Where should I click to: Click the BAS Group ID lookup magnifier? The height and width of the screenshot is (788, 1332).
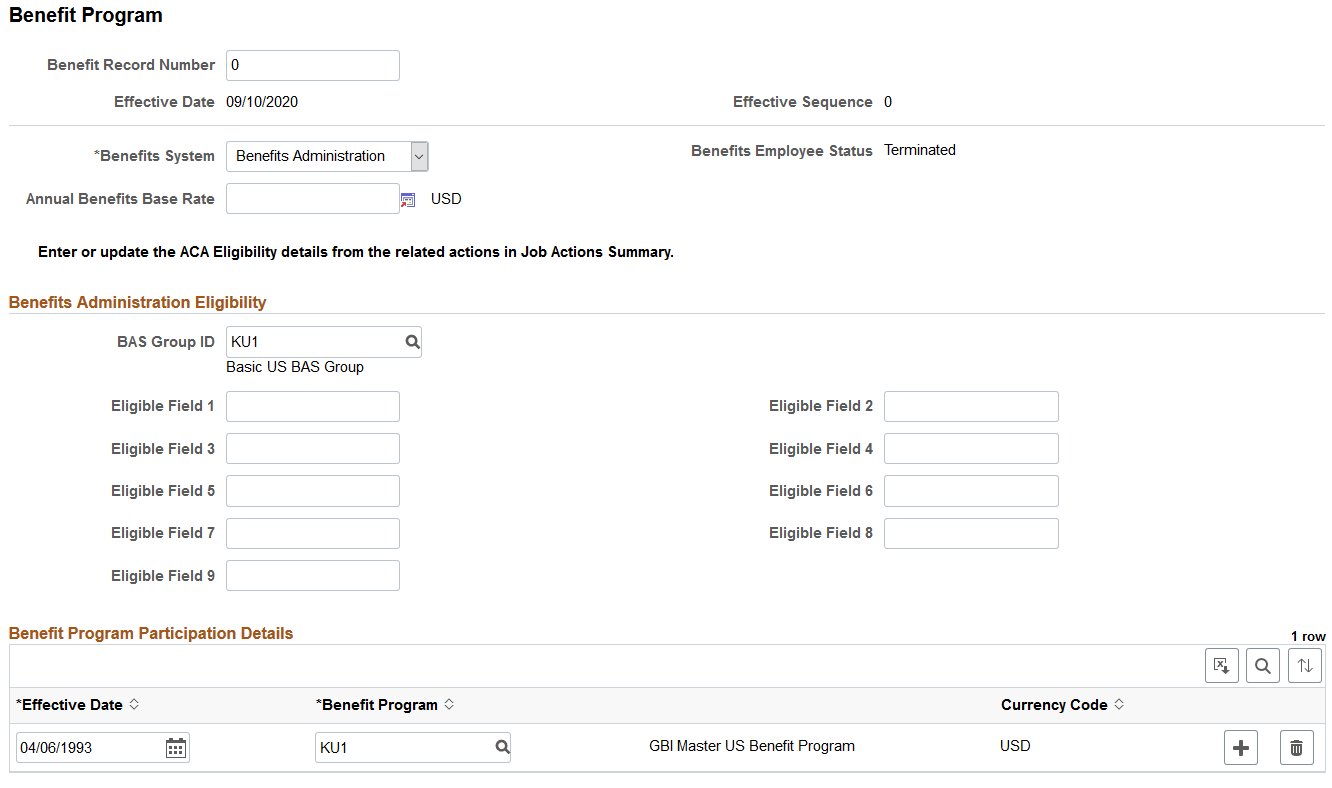click(412, 342)
